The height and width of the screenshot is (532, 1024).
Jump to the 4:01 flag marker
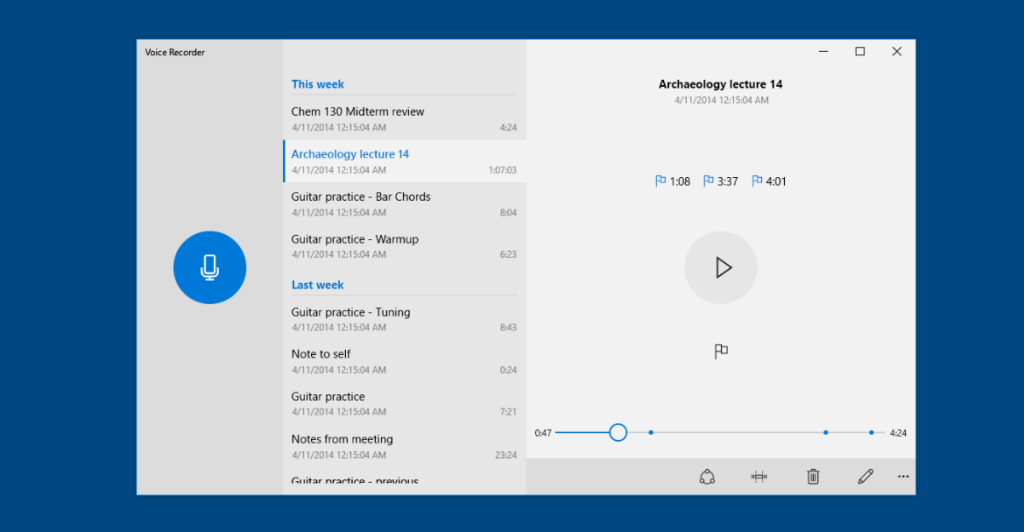click(769, 181)
